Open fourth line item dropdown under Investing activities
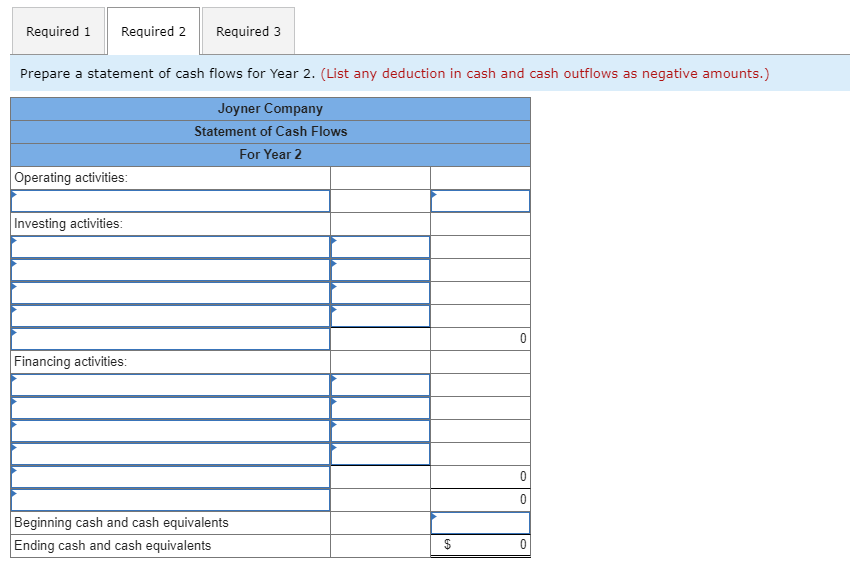 pyautogui.click(x=170, y=316)
